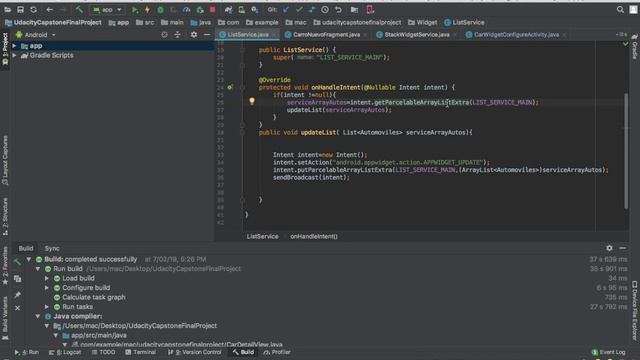
Task: Click the editor vertical scrollbar
Action: tap(626, 151)
